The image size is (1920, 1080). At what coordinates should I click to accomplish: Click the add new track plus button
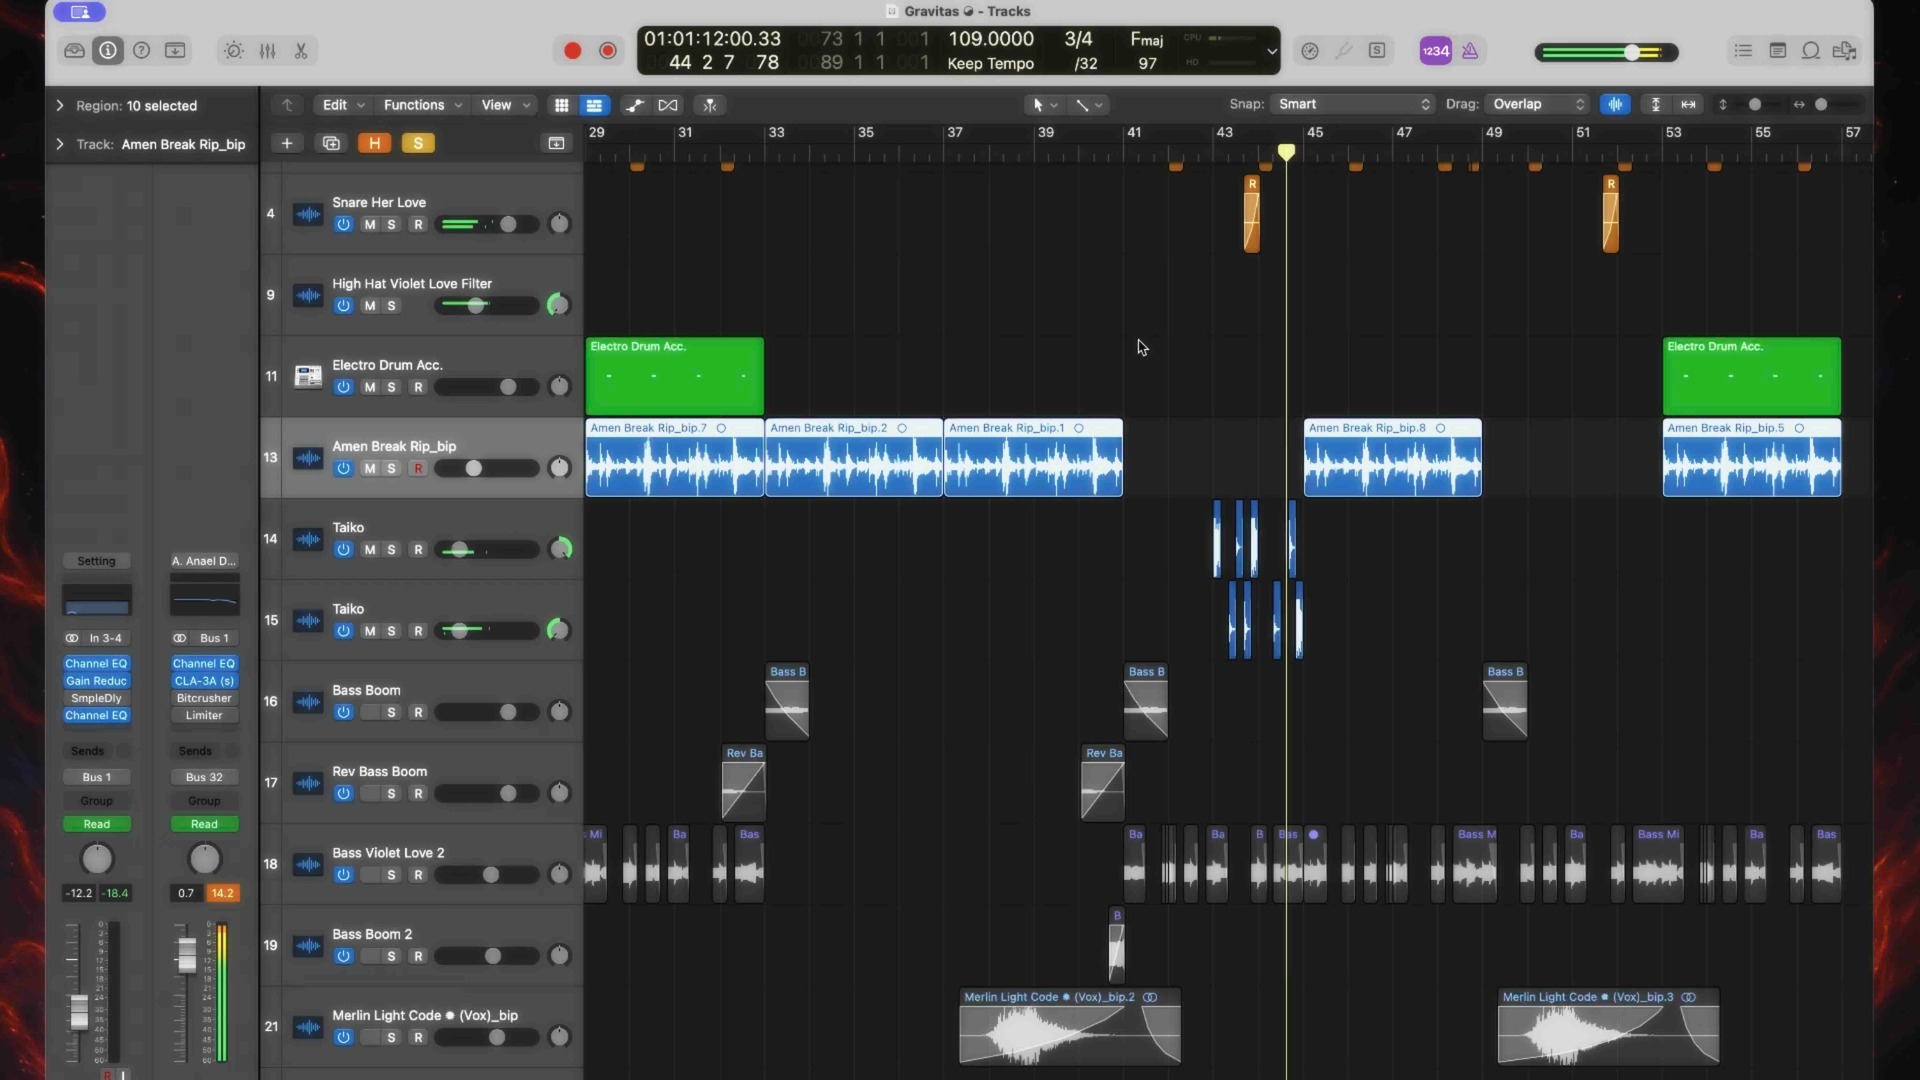[x=287, y=144]
